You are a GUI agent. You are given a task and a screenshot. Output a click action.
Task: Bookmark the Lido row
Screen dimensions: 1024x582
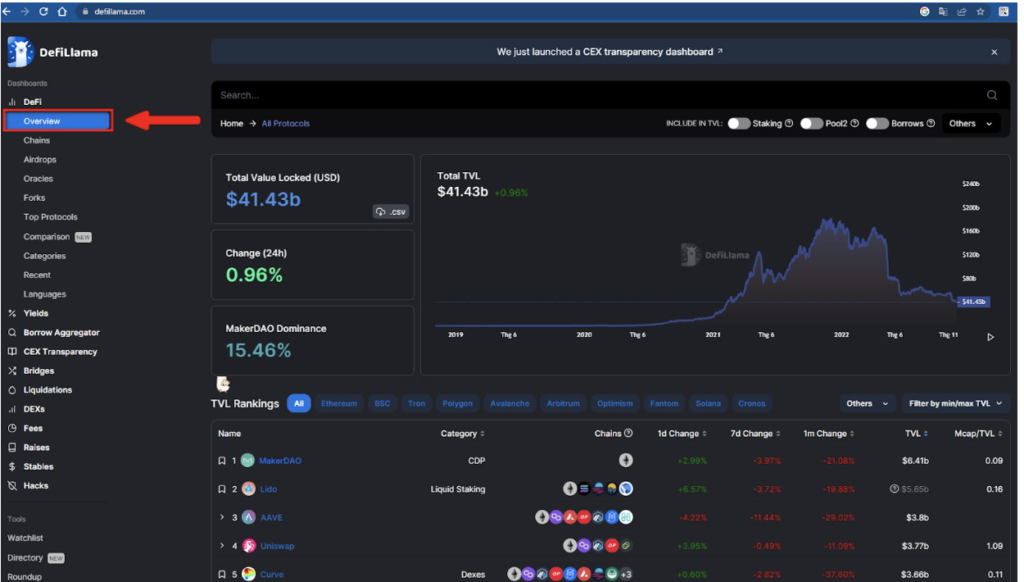pyautogui.click(x=222, y=489)
